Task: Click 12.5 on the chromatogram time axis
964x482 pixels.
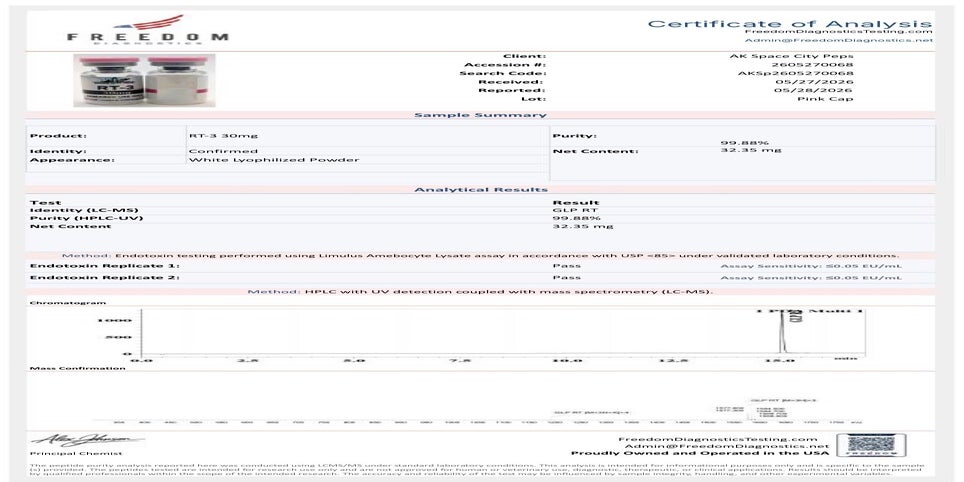Action: click(673, 360)
